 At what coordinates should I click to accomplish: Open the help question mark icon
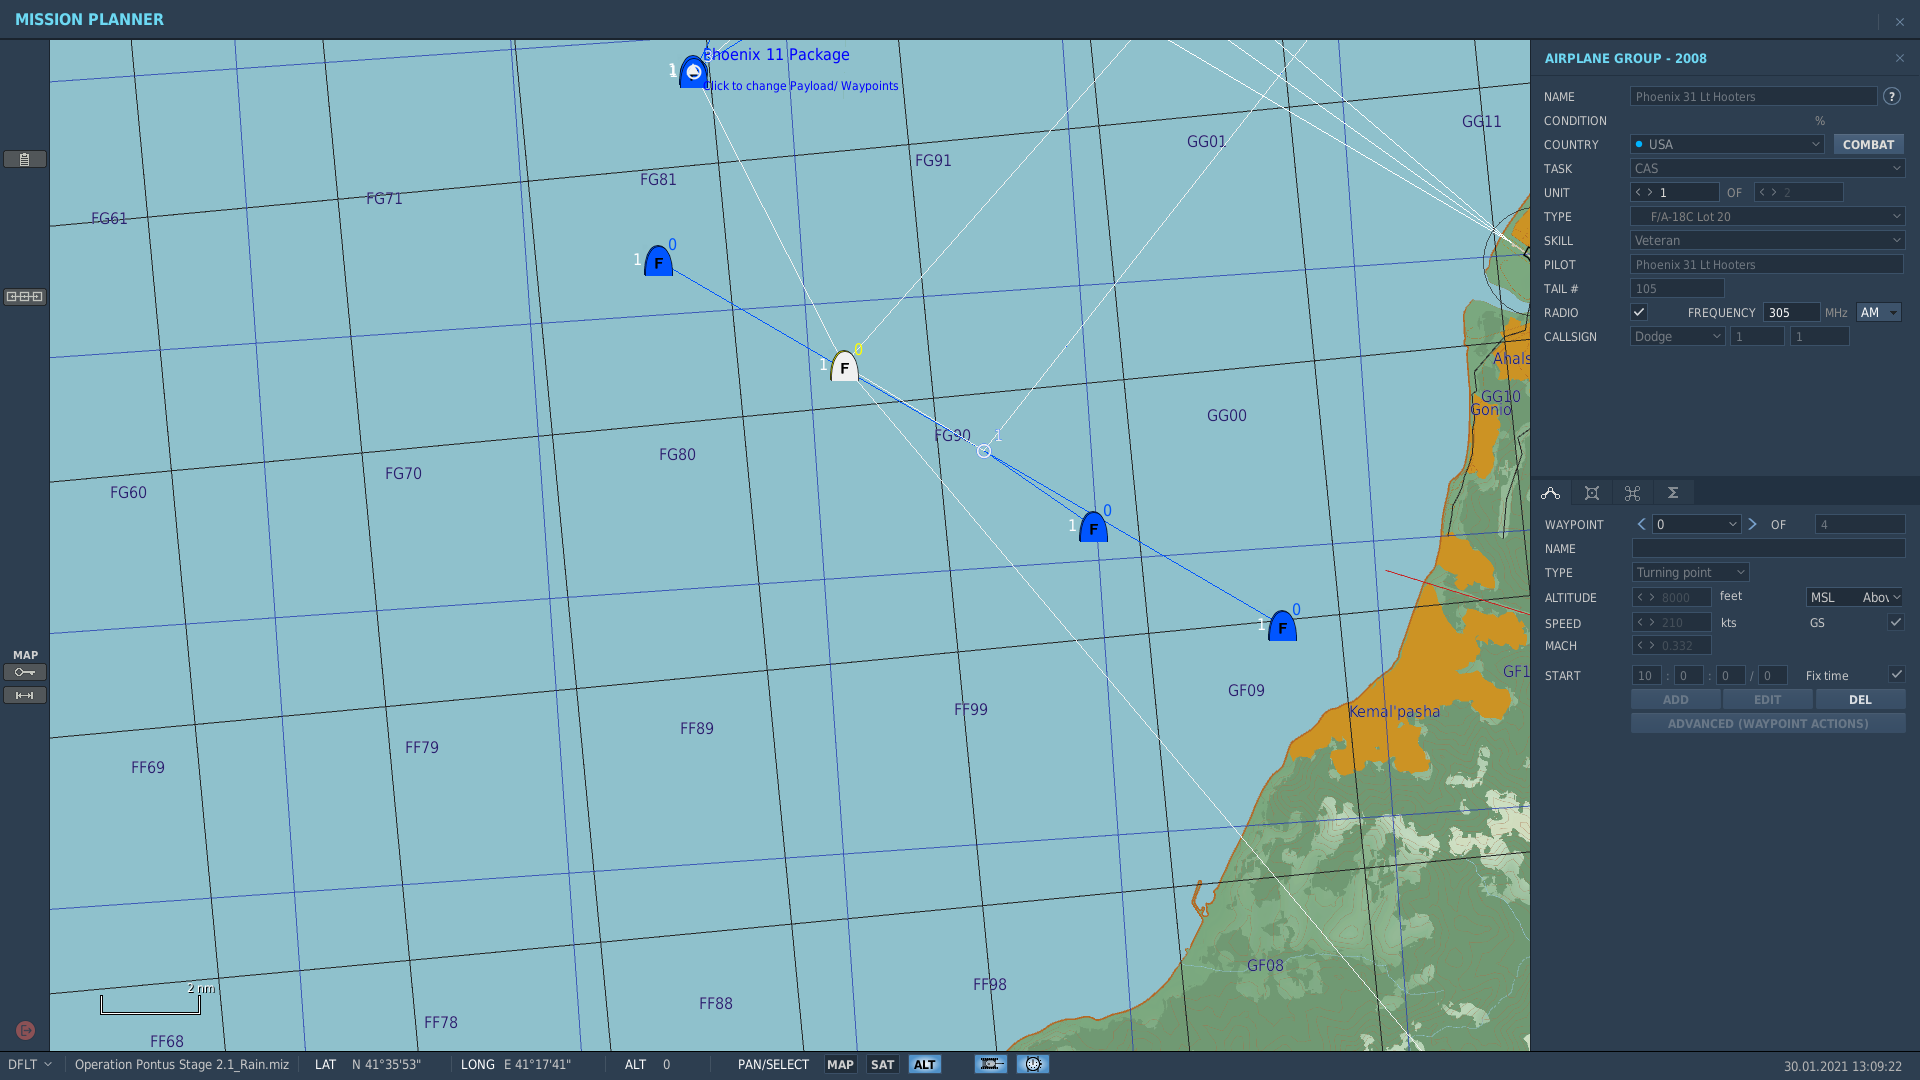(x=1892, y=96)
